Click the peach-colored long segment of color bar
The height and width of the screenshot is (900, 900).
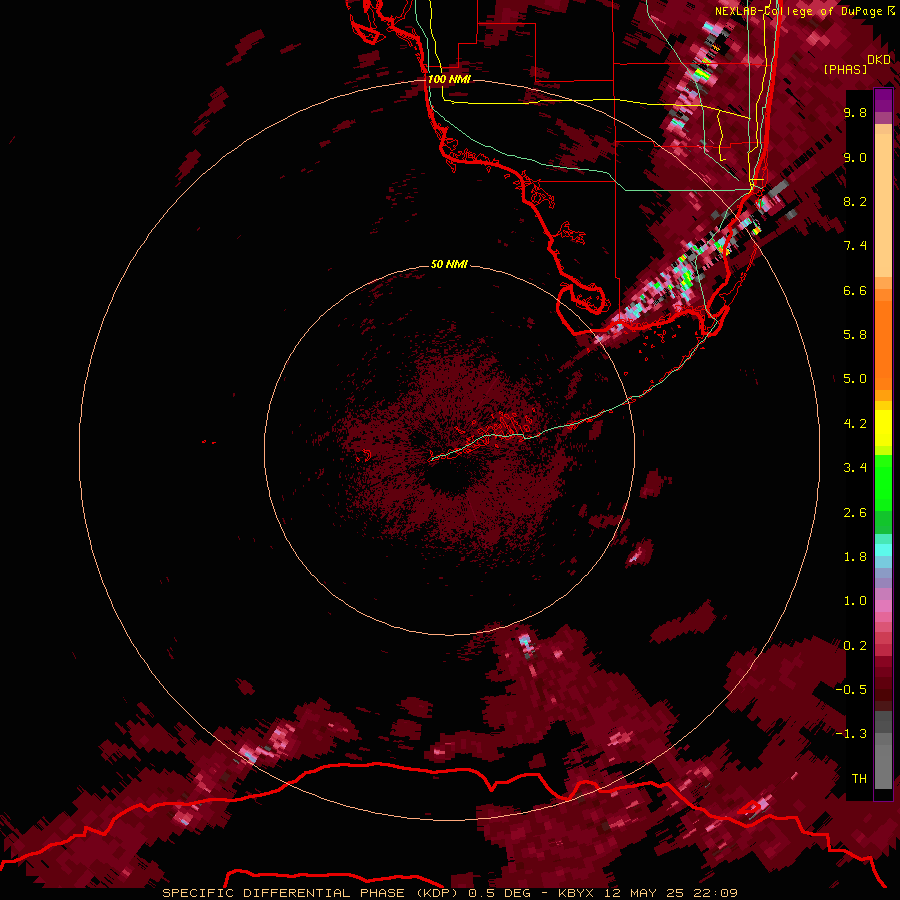pyautogui.click(x=883, y=206)
